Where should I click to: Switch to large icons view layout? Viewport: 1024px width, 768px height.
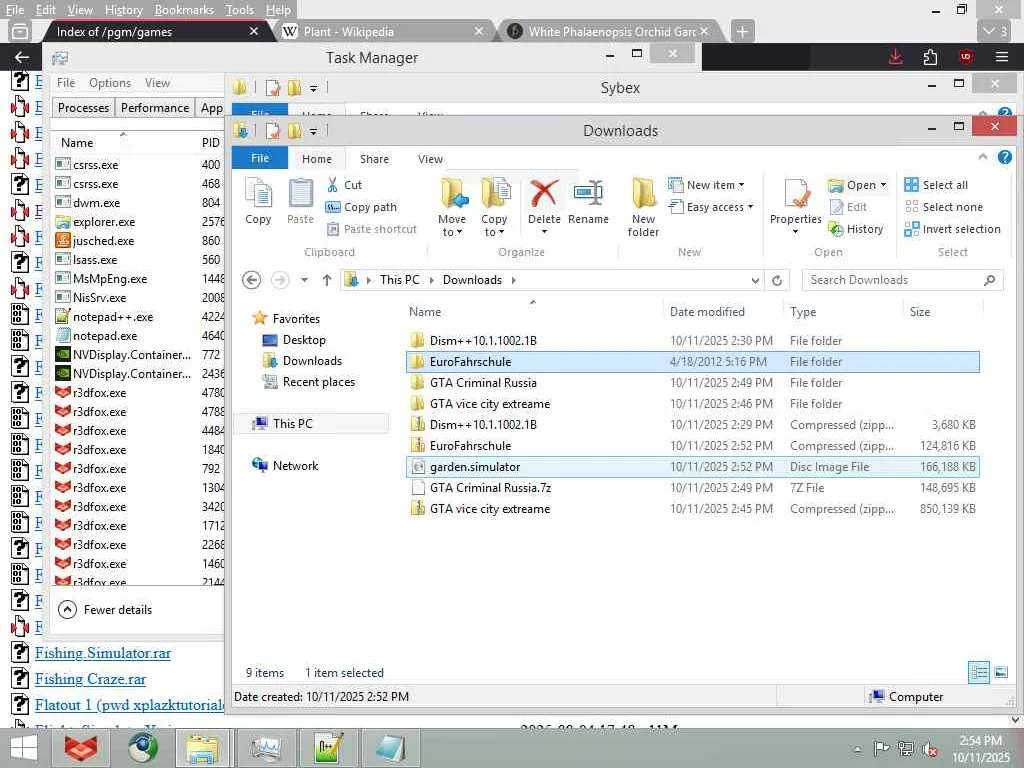click(1000, 672)
